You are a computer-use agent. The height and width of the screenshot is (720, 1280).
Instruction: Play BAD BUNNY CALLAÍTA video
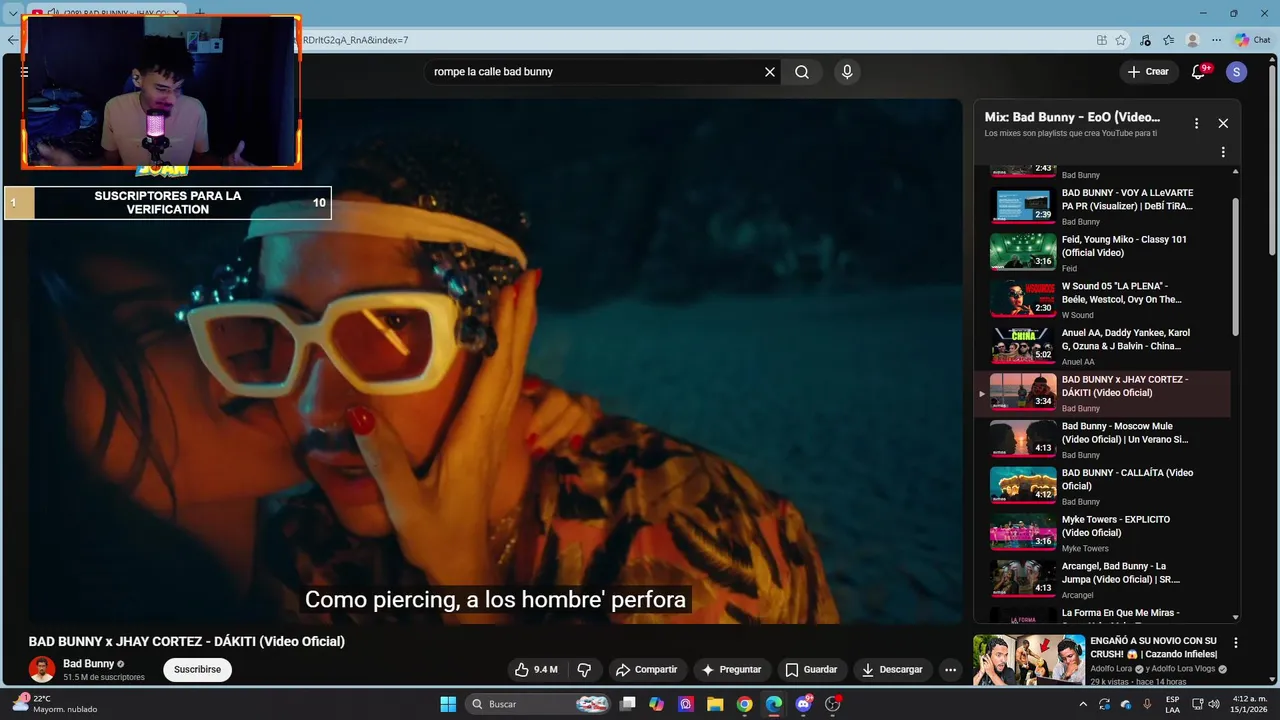(1102, 487)
